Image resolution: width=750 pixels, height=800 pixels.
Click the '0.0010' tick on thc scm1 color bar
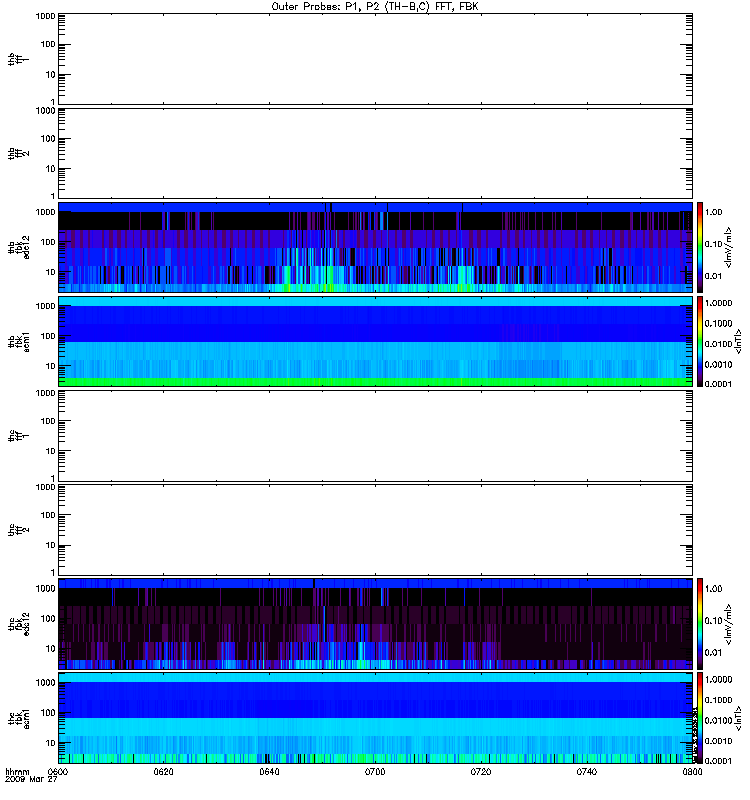click(718, 741)
